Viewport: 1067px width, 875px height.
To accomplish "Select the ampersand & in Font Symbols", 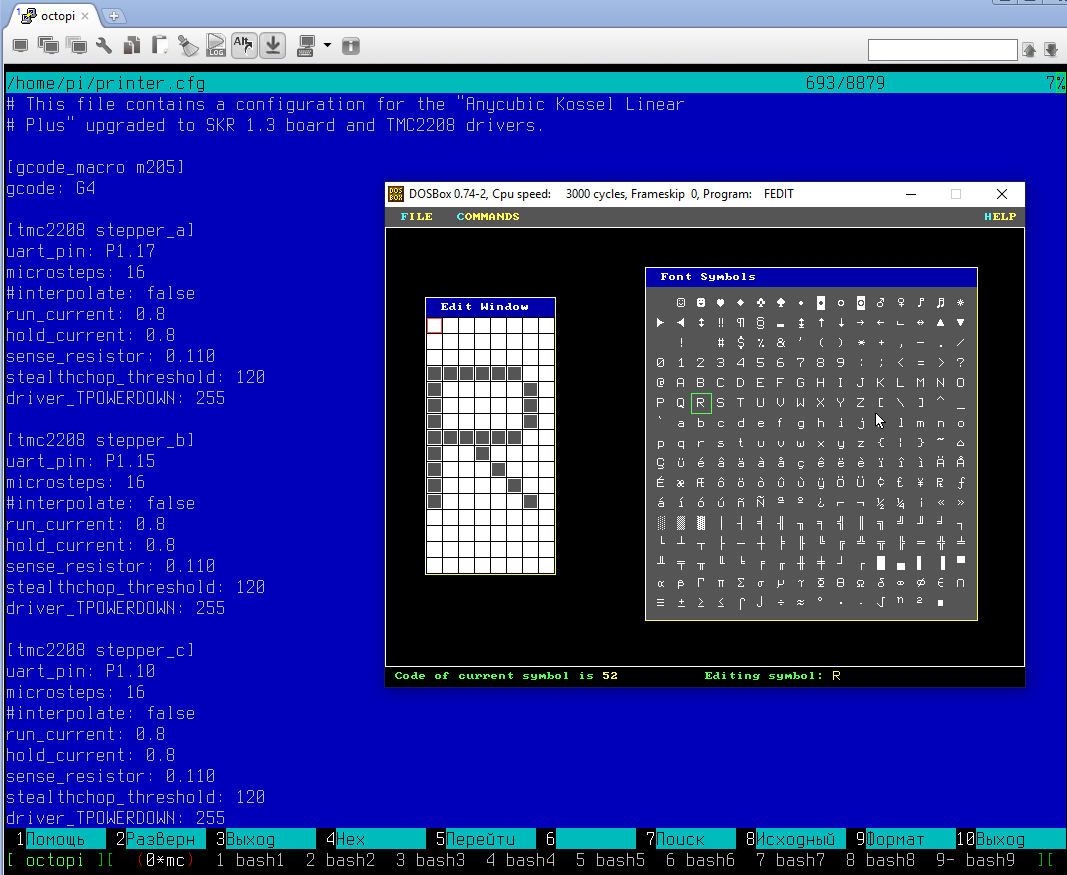I will point(781,342).
